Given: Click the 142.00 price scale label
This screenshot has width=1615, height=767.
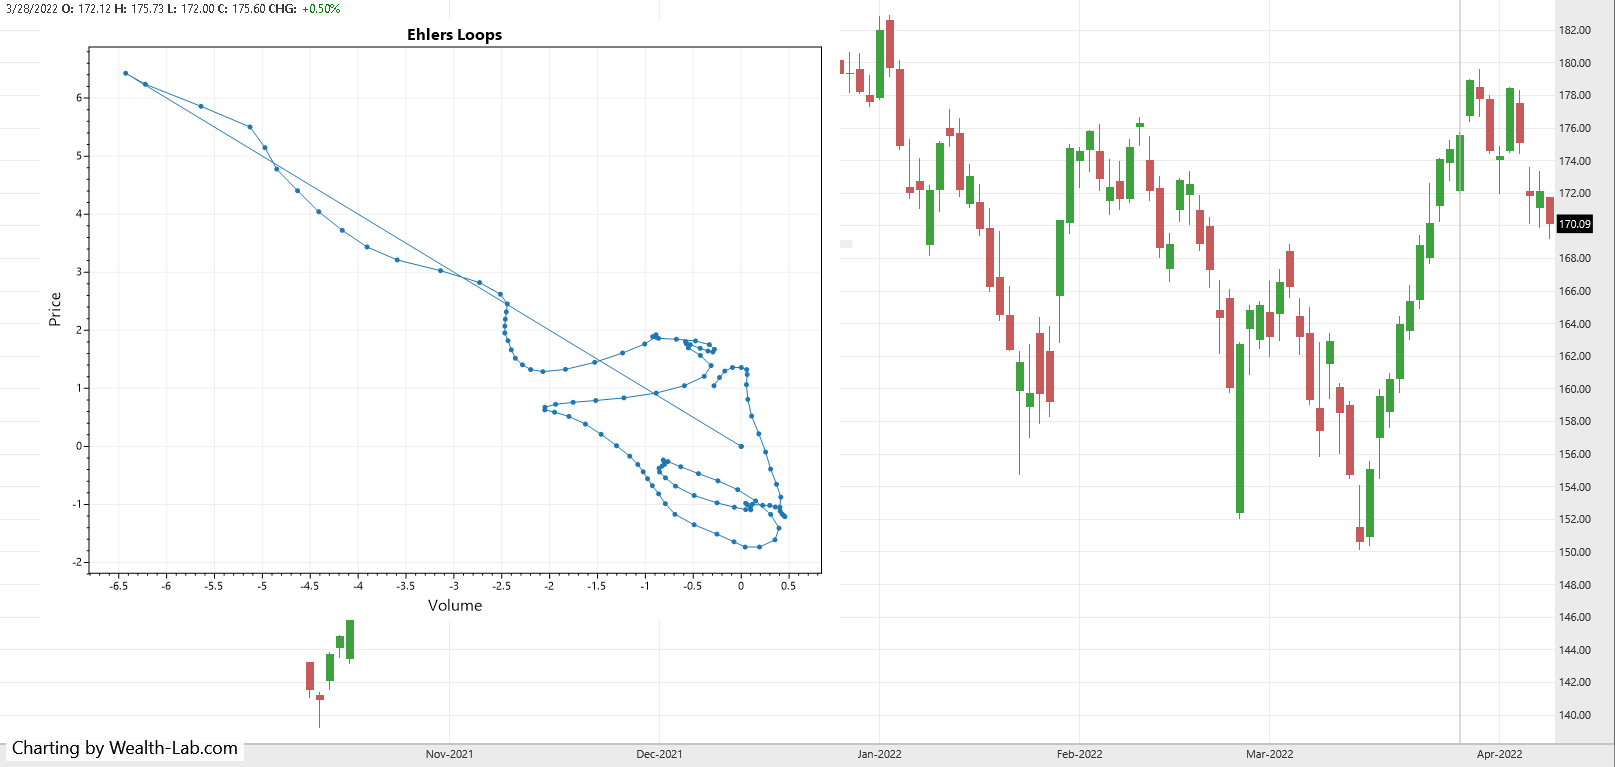Looking at the screenshot, I should [1575, 682].
